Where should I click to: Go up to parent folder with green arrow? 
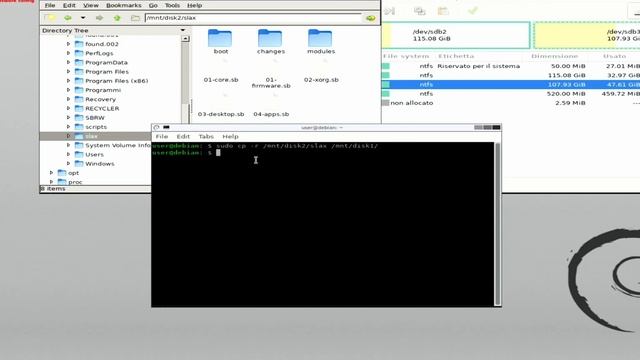click(118, 18)
